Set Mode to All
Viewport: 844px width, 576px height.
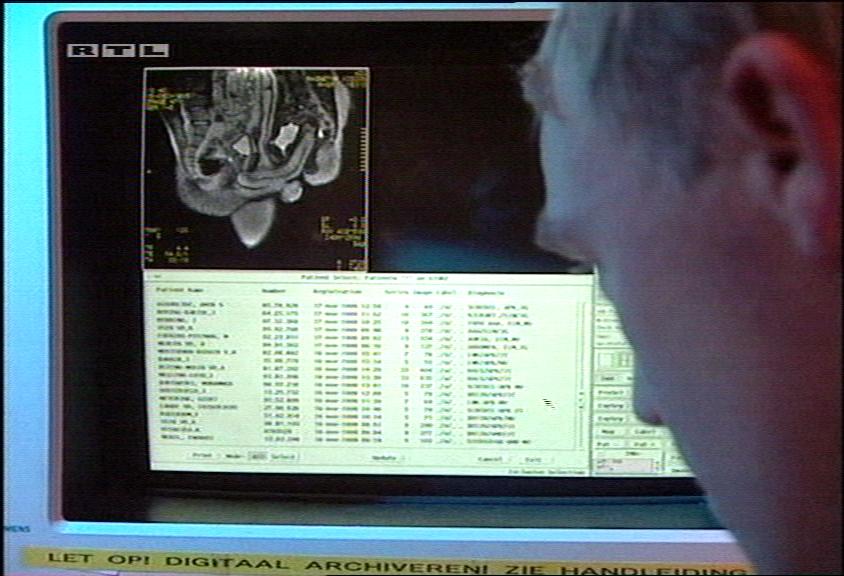pos(256,456)
